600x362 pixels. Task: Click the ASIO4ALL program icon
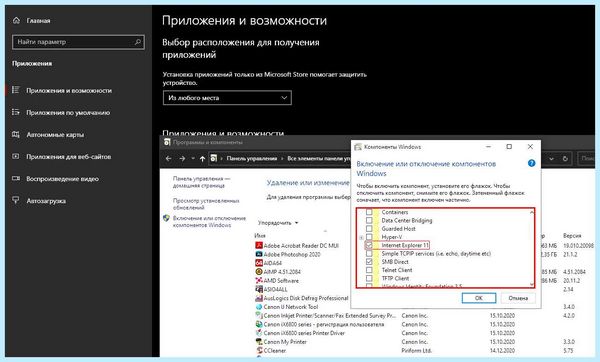pyautogui.click(x=259, y=289)
